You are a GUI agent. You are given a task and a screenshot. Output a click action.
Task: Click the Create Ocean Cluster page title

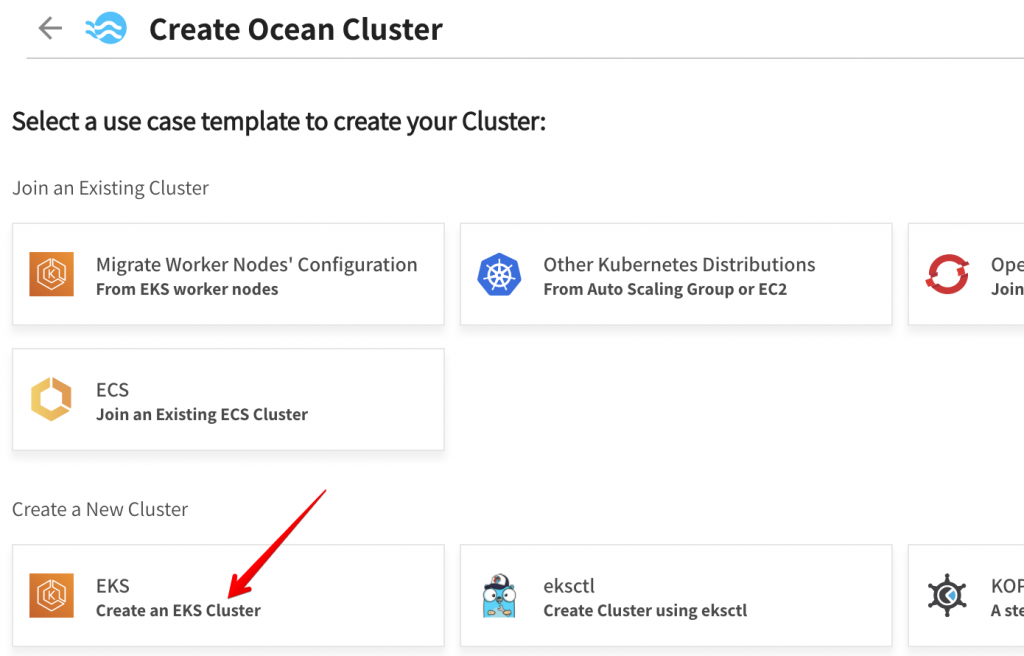296,29
